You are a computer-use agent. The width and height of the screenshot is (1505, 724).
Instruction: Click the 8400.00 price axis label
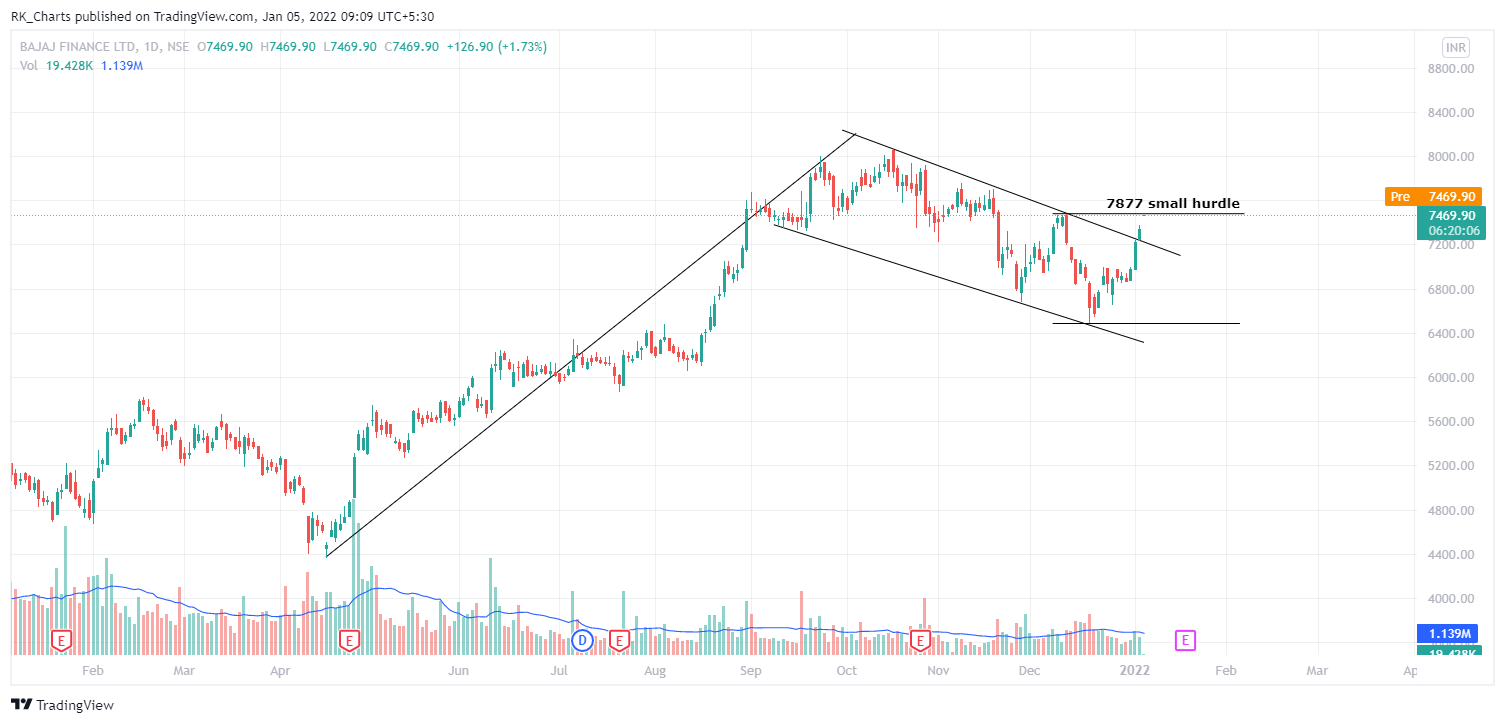1452,113
